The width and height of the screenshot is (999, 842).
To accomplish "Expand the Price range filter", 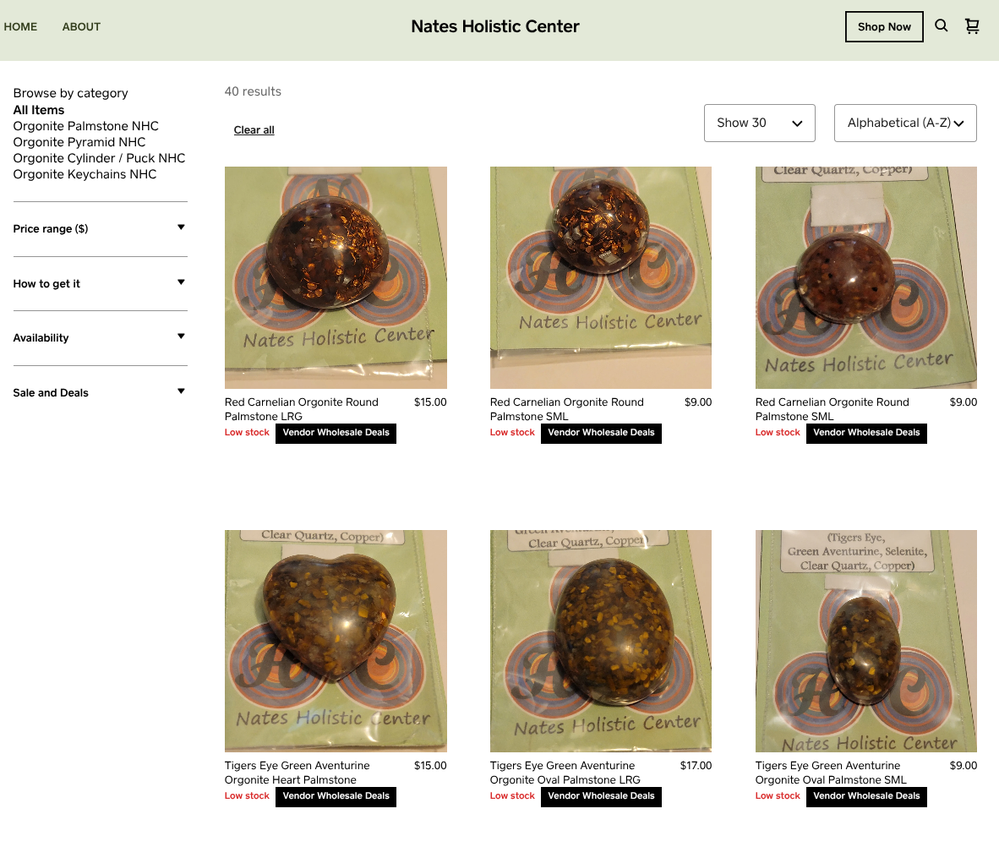I will tap(100, 229).
